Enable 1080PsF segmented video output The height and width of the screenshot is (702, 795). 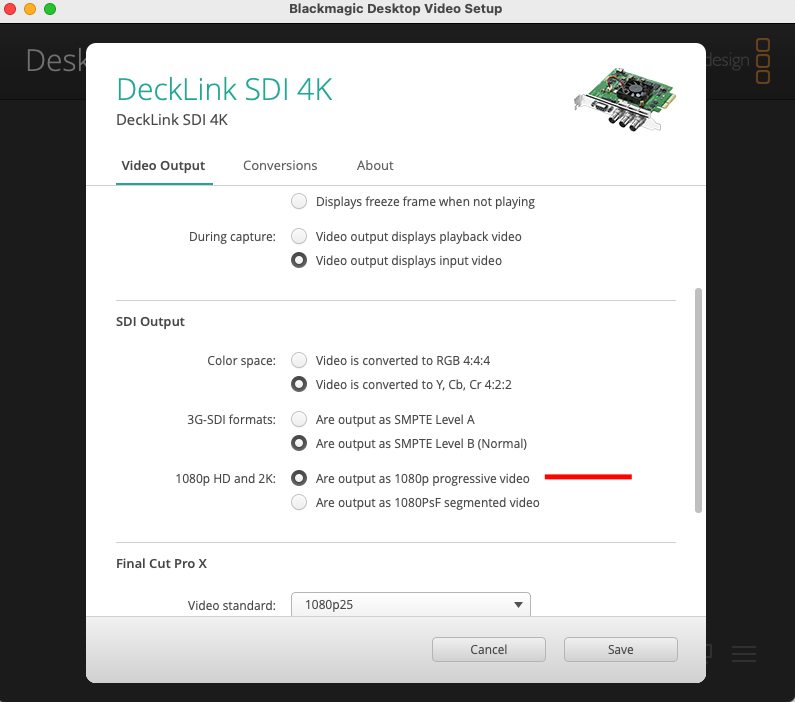coord(299,503)
